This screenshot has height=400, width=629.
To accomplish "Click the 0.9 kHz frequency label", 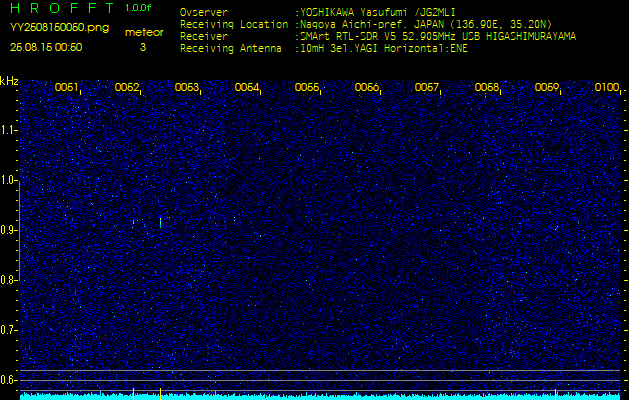I will click(8, 230).
